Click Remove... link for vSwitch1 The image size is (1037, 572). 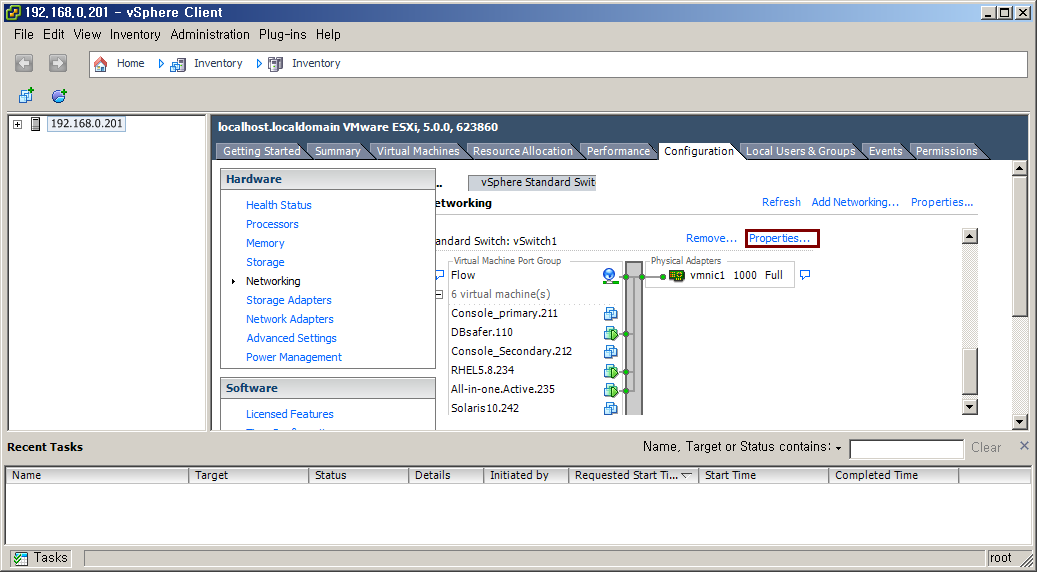click(711, 239)
